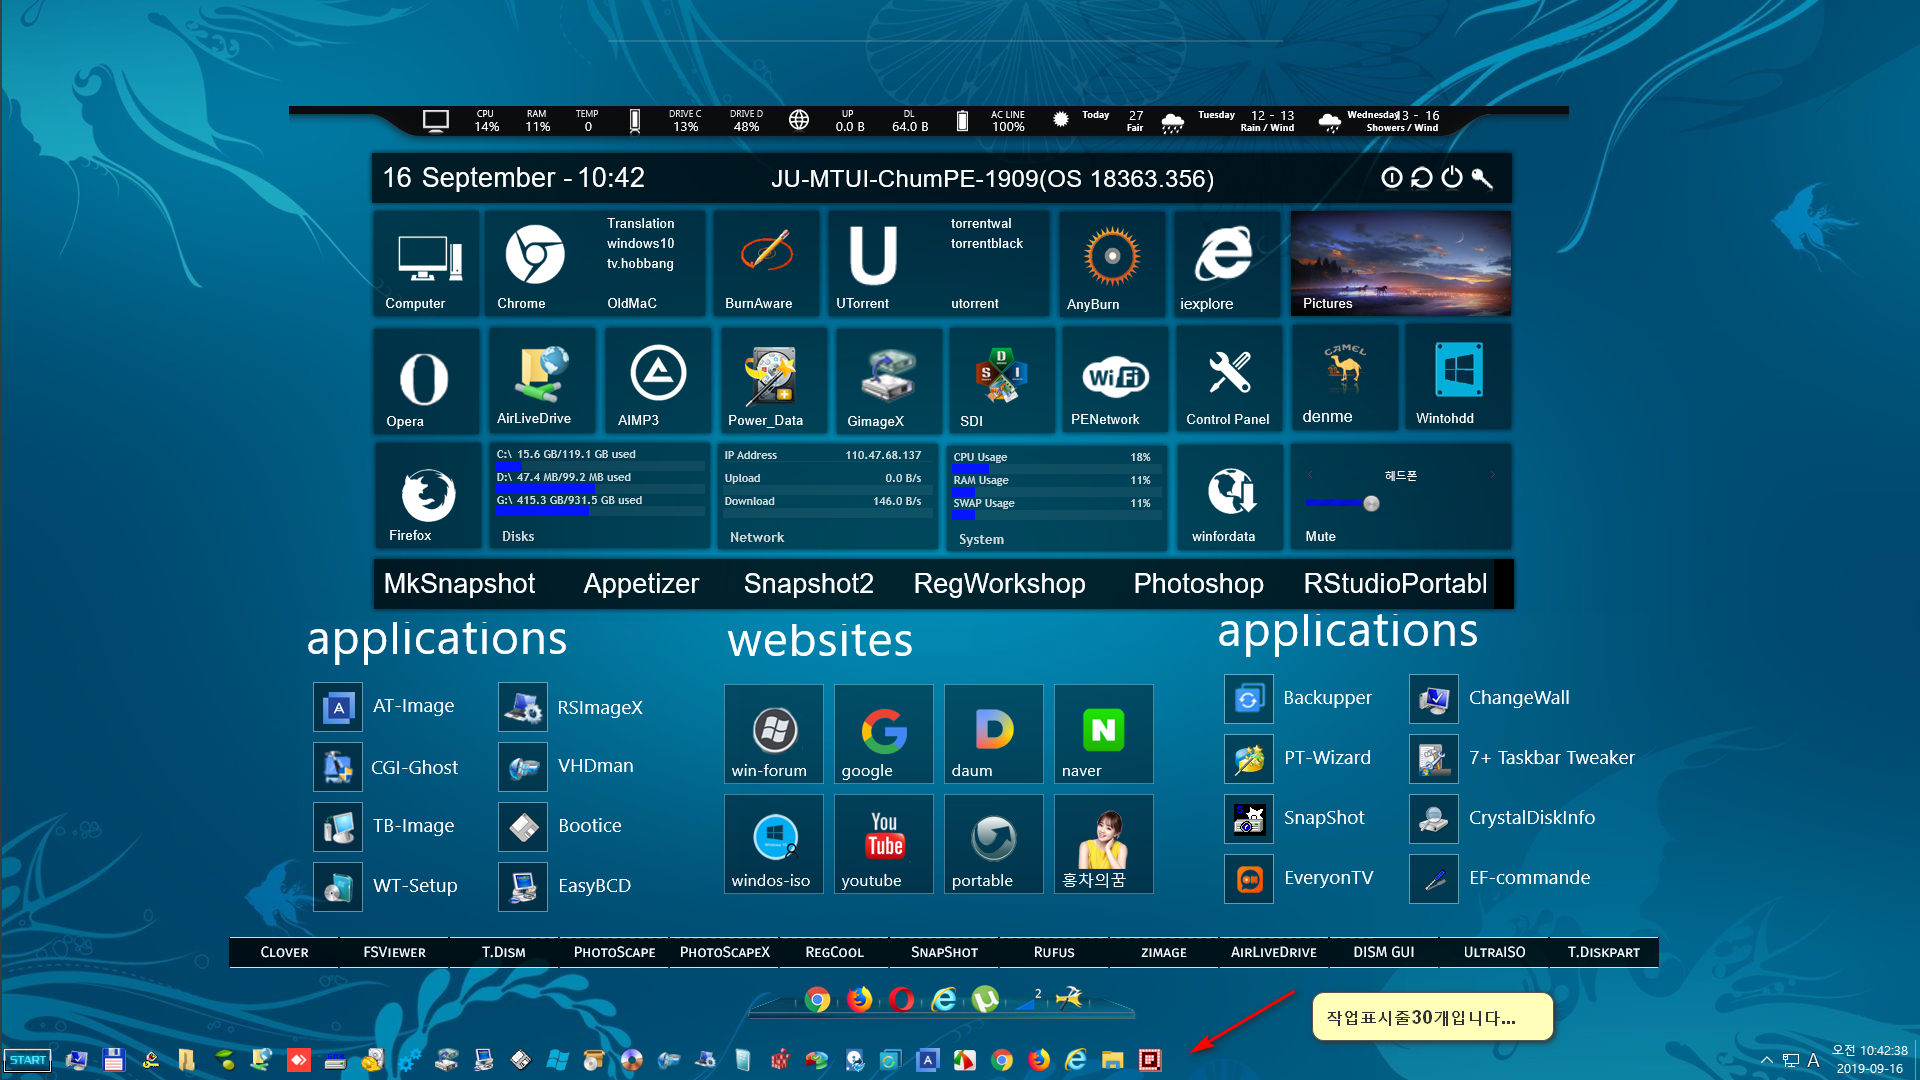Open Control Panel tile

pyautogui.click(x=1229, y=381)
